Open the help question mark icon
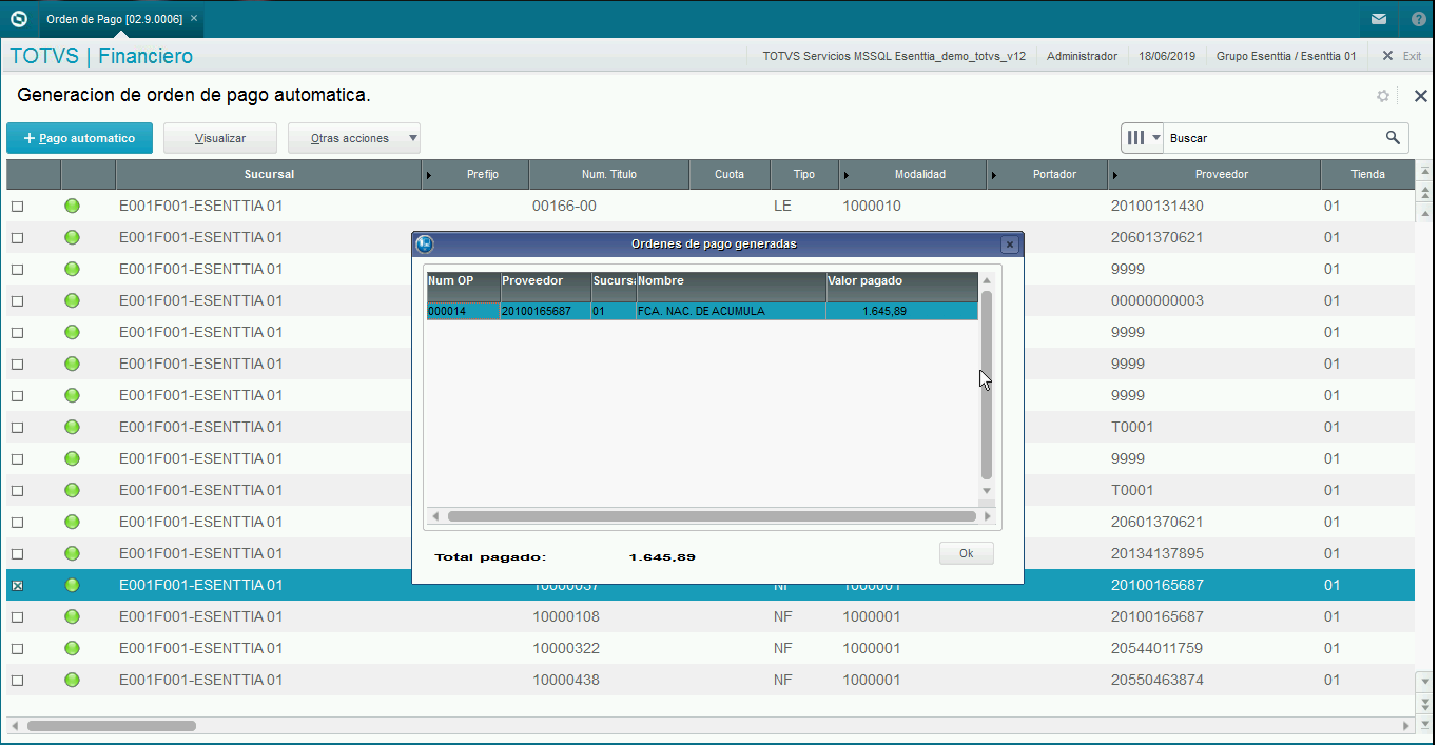The height and width of the screenshot is (745, 1435). tap(1418, 19)
